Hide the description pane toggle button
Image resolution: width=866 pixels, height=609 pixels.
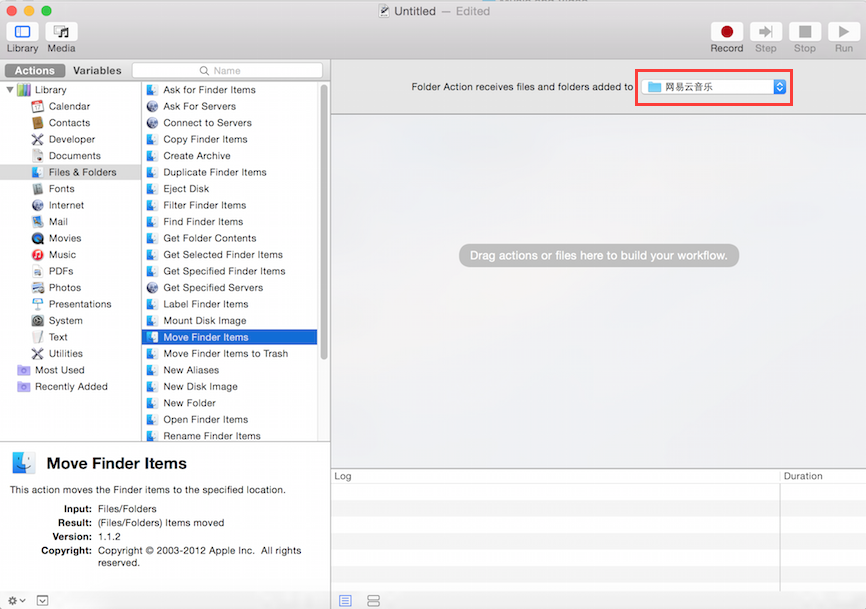[43, 600]
